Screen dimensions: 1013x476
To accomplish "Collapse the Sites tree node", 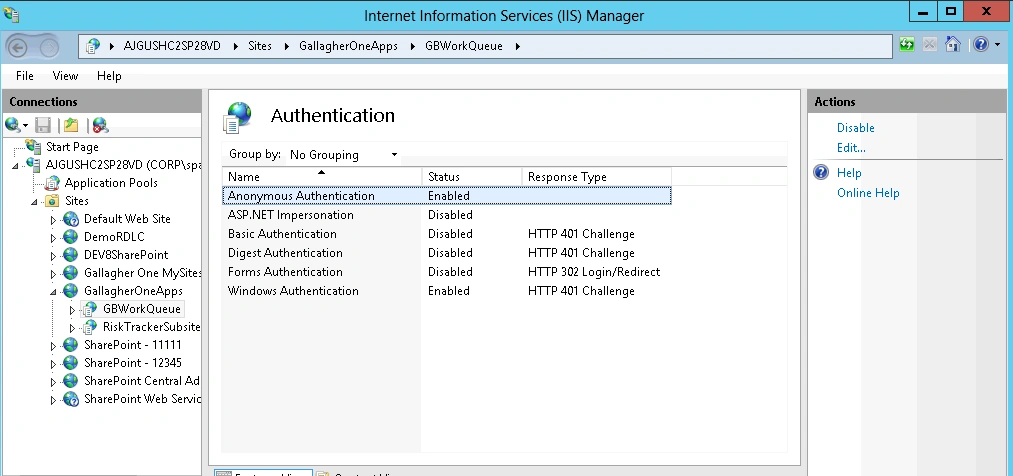I will pyautogui.click(x=35, y=202).
